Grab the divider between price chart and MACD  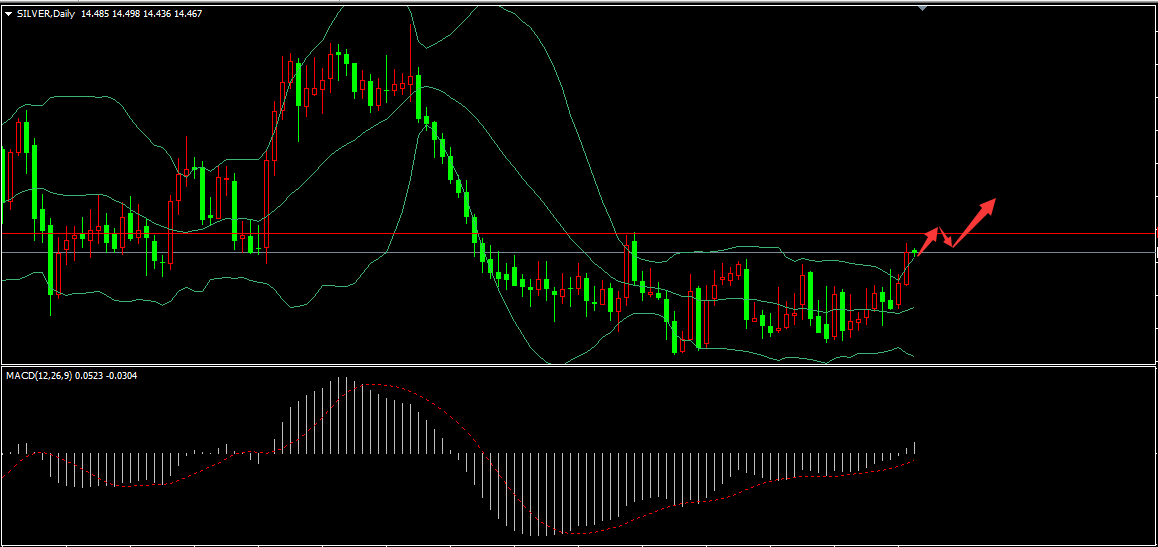pos(579,365)
